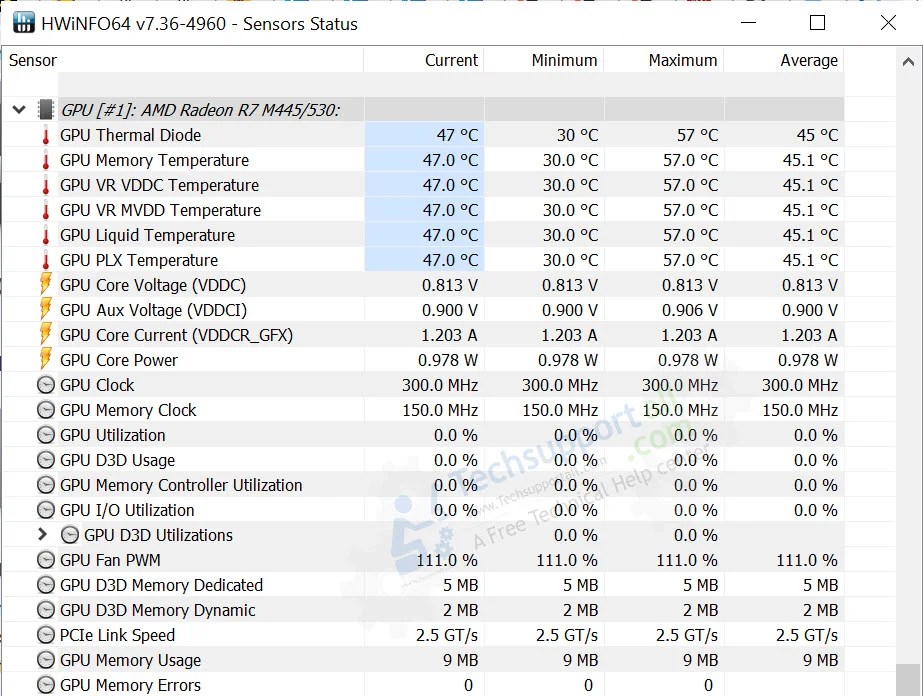Click the HWiNFO64 icon in the title bar

point(22,23)
